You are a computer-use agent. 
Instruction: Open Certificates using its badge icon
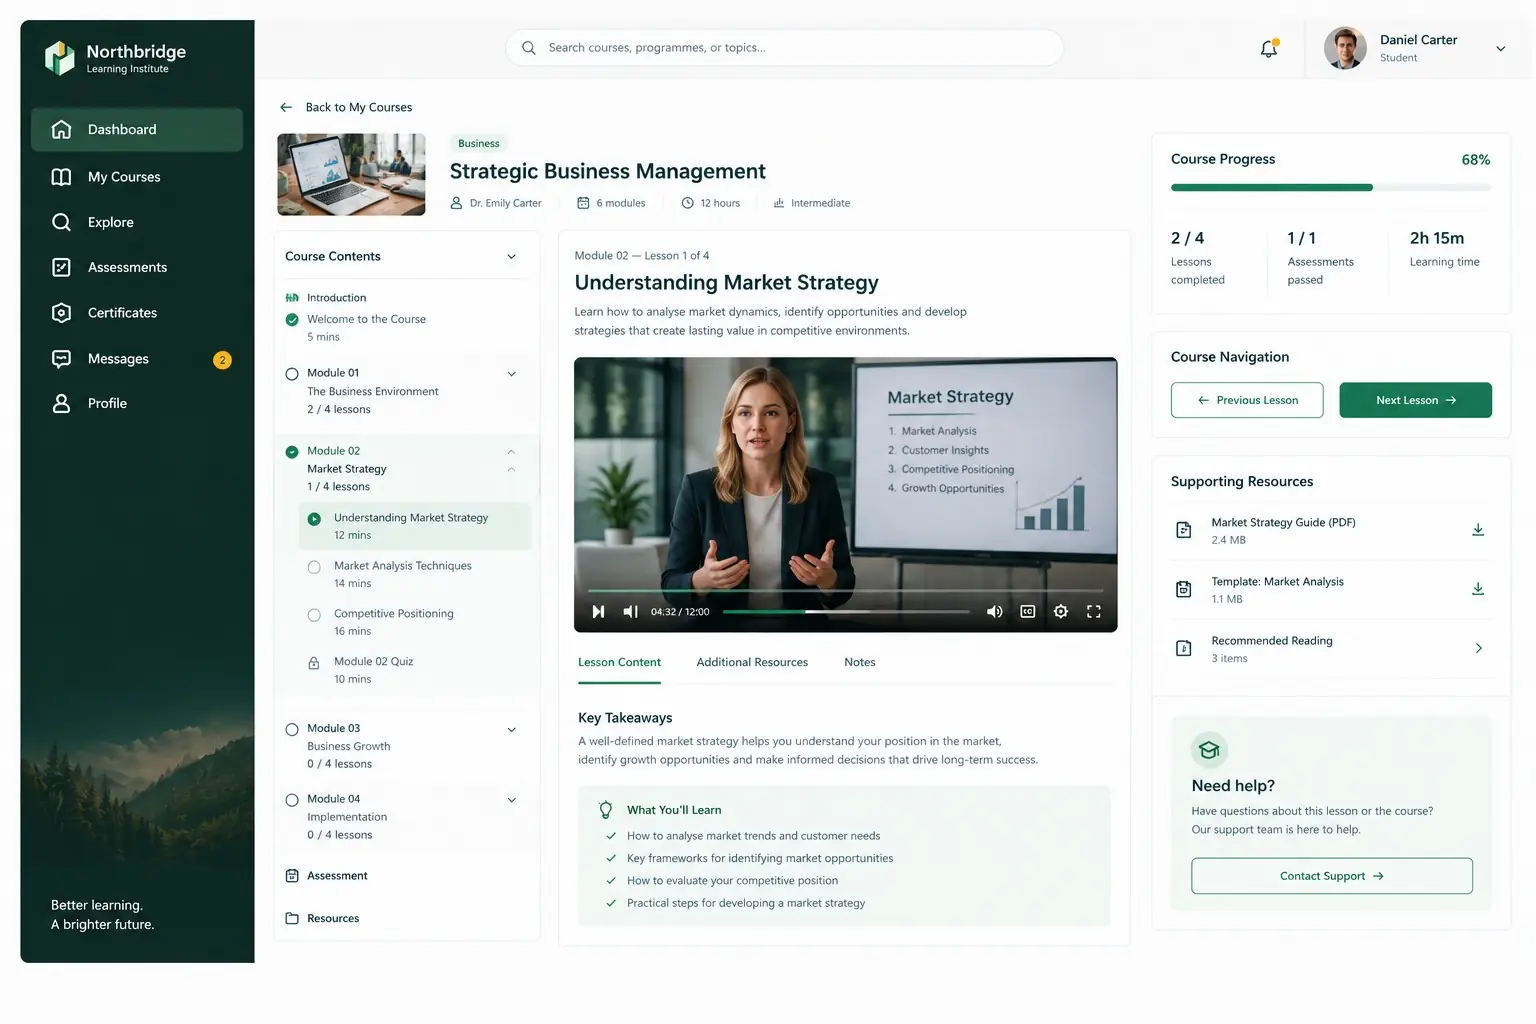pos(61,313)
